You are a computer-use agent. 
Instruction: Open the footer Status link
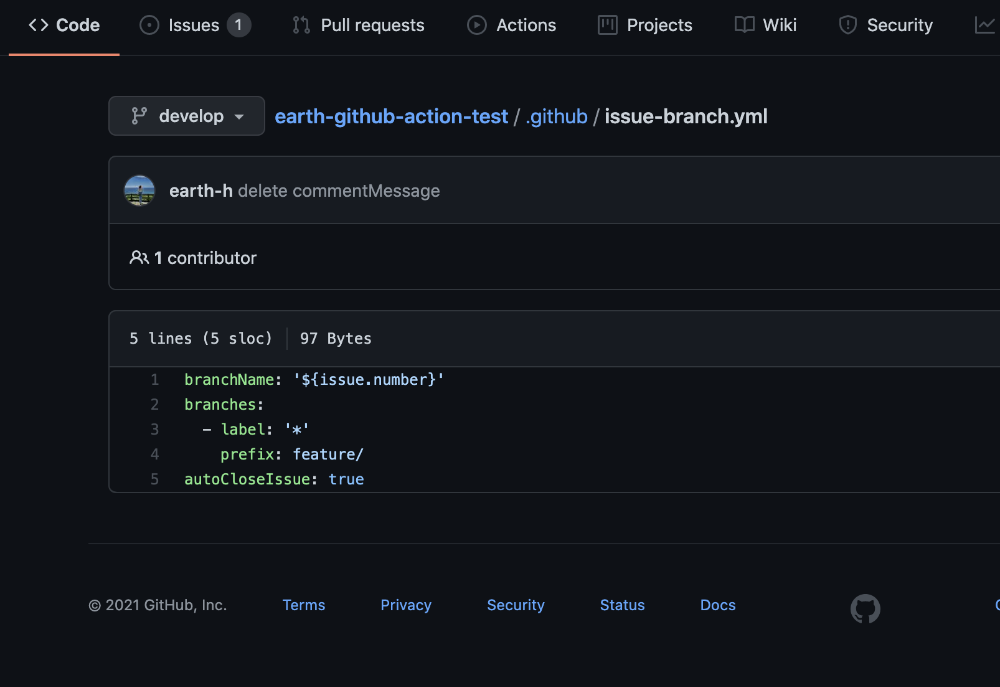point(622,605)
